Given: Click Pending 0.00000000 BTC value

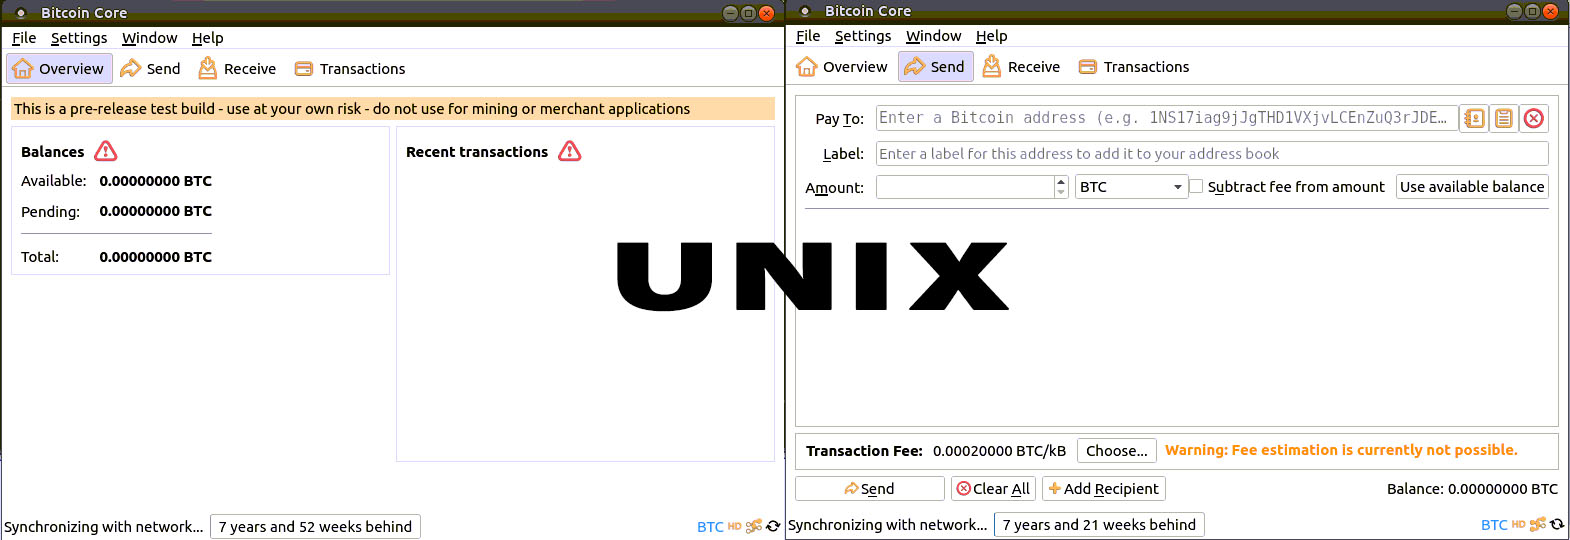Looking at the screenshot, I should pos(155,211).
